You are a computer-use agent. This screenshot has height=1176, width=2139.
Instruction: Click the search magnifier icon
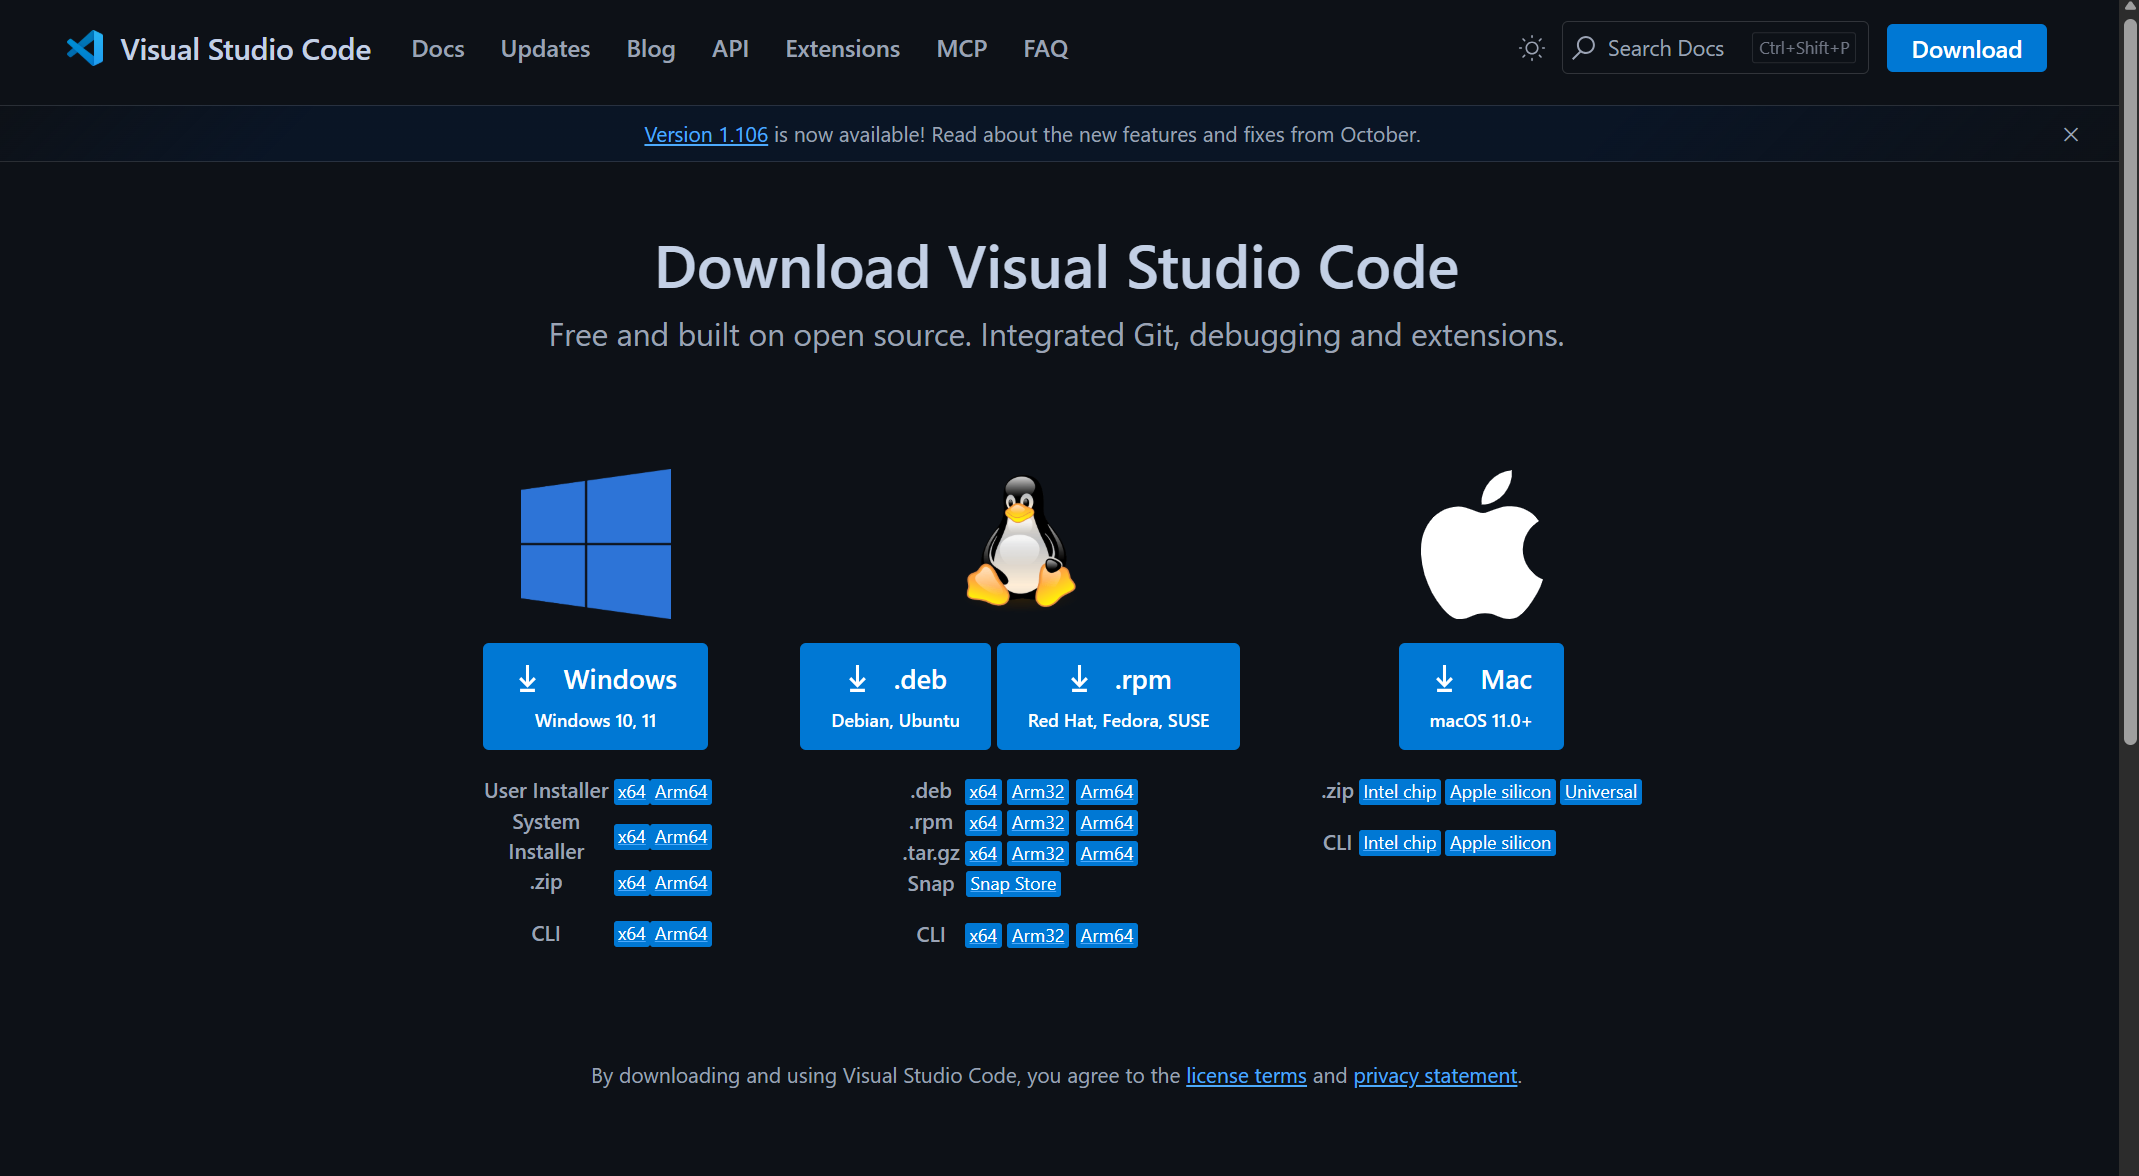[x=1584, y=47]
